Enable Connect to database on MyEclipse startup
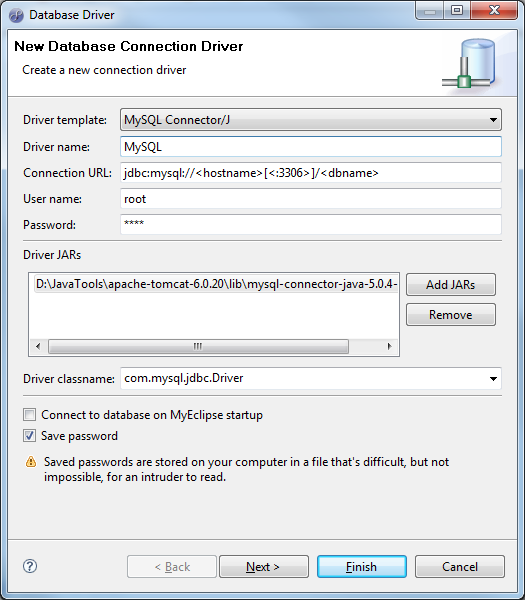The width and height of the screenshot is (525, 600). [29, 415]
